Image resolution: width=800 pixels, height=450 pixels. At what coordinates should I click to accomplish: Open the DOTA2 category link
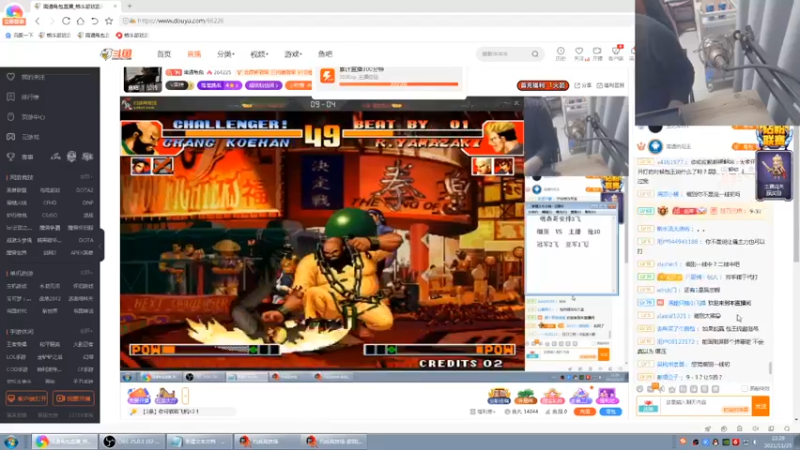84,190
